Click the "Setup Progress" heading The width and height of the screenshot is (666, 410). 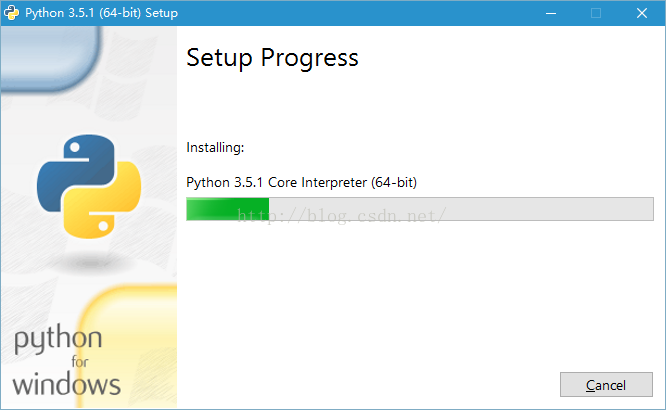point(272,58)
